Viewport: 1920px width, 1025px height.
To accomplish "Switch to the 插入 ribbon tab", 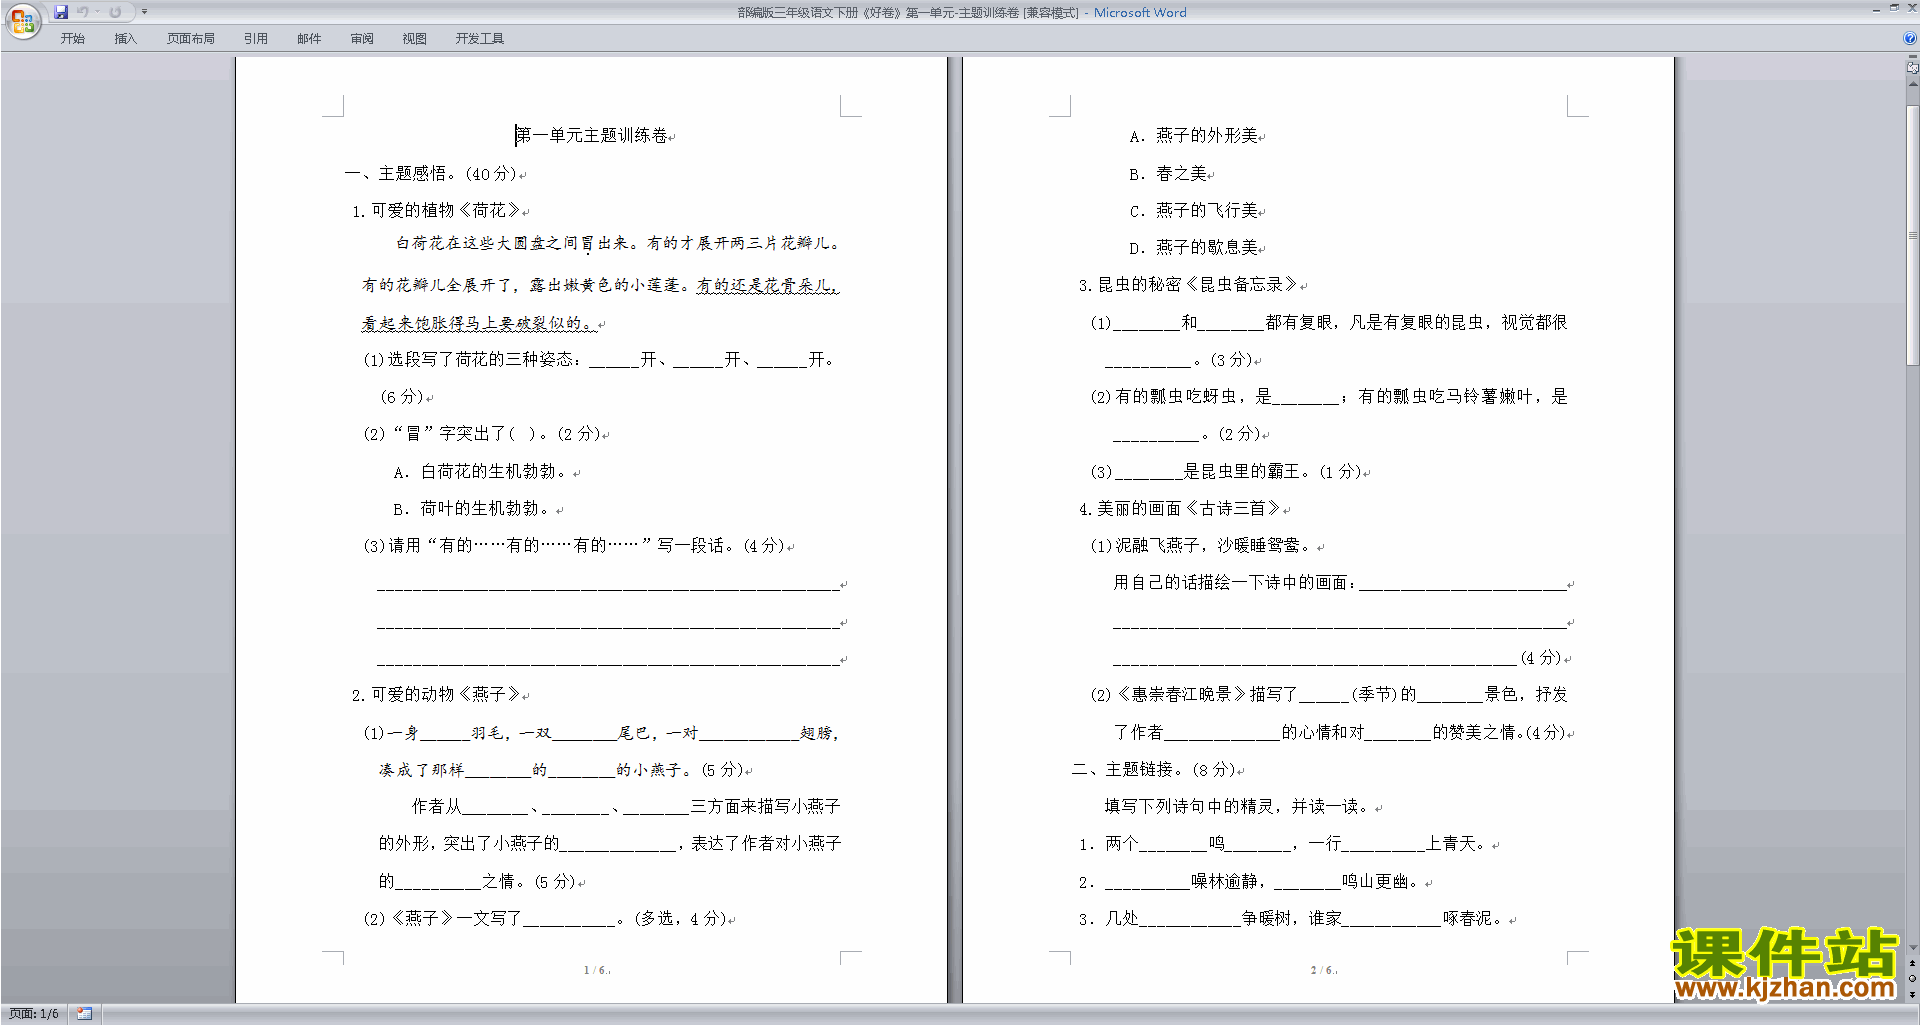I will (125, 39).
